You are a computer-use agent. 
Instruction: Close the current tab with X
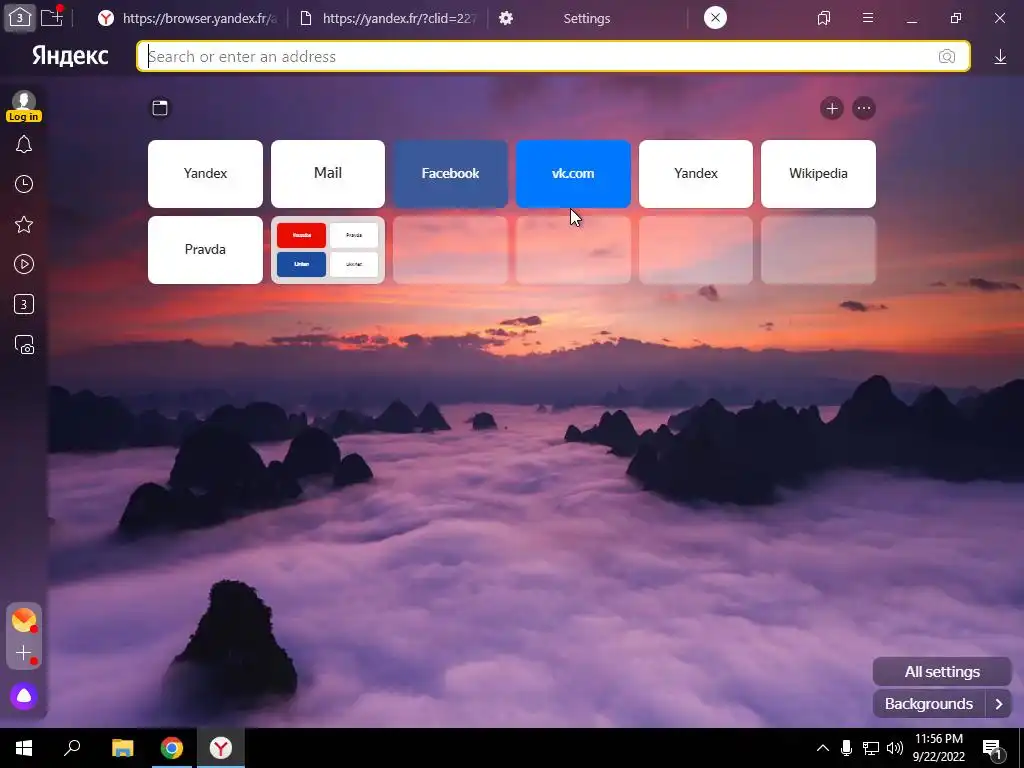point(715,18)
